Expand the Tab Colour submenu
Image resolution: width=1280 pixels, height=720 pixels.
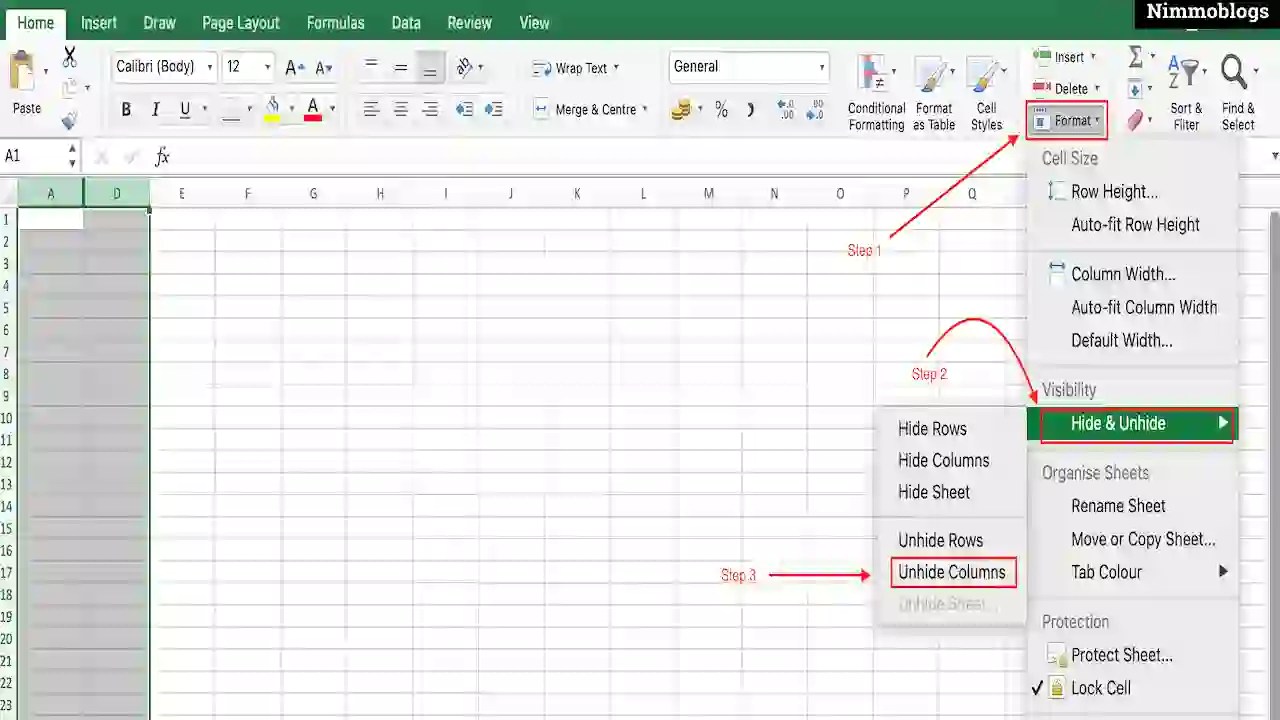(x=1106, y=572)
